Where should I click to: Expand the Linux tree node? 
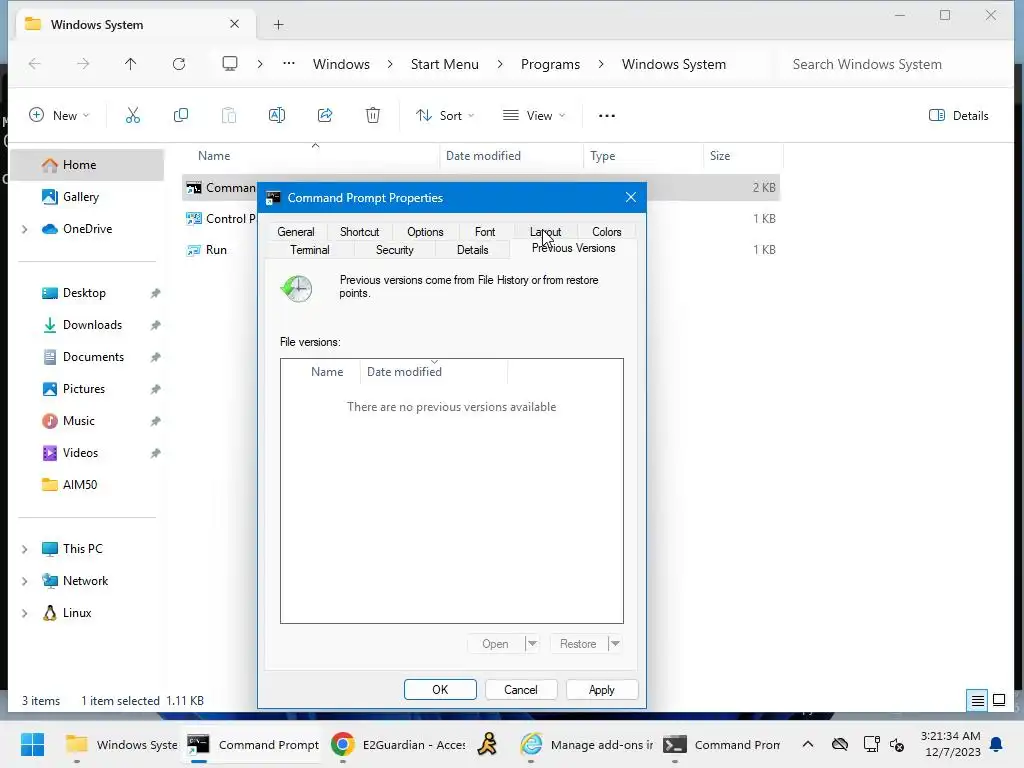(x=25, y=613)
